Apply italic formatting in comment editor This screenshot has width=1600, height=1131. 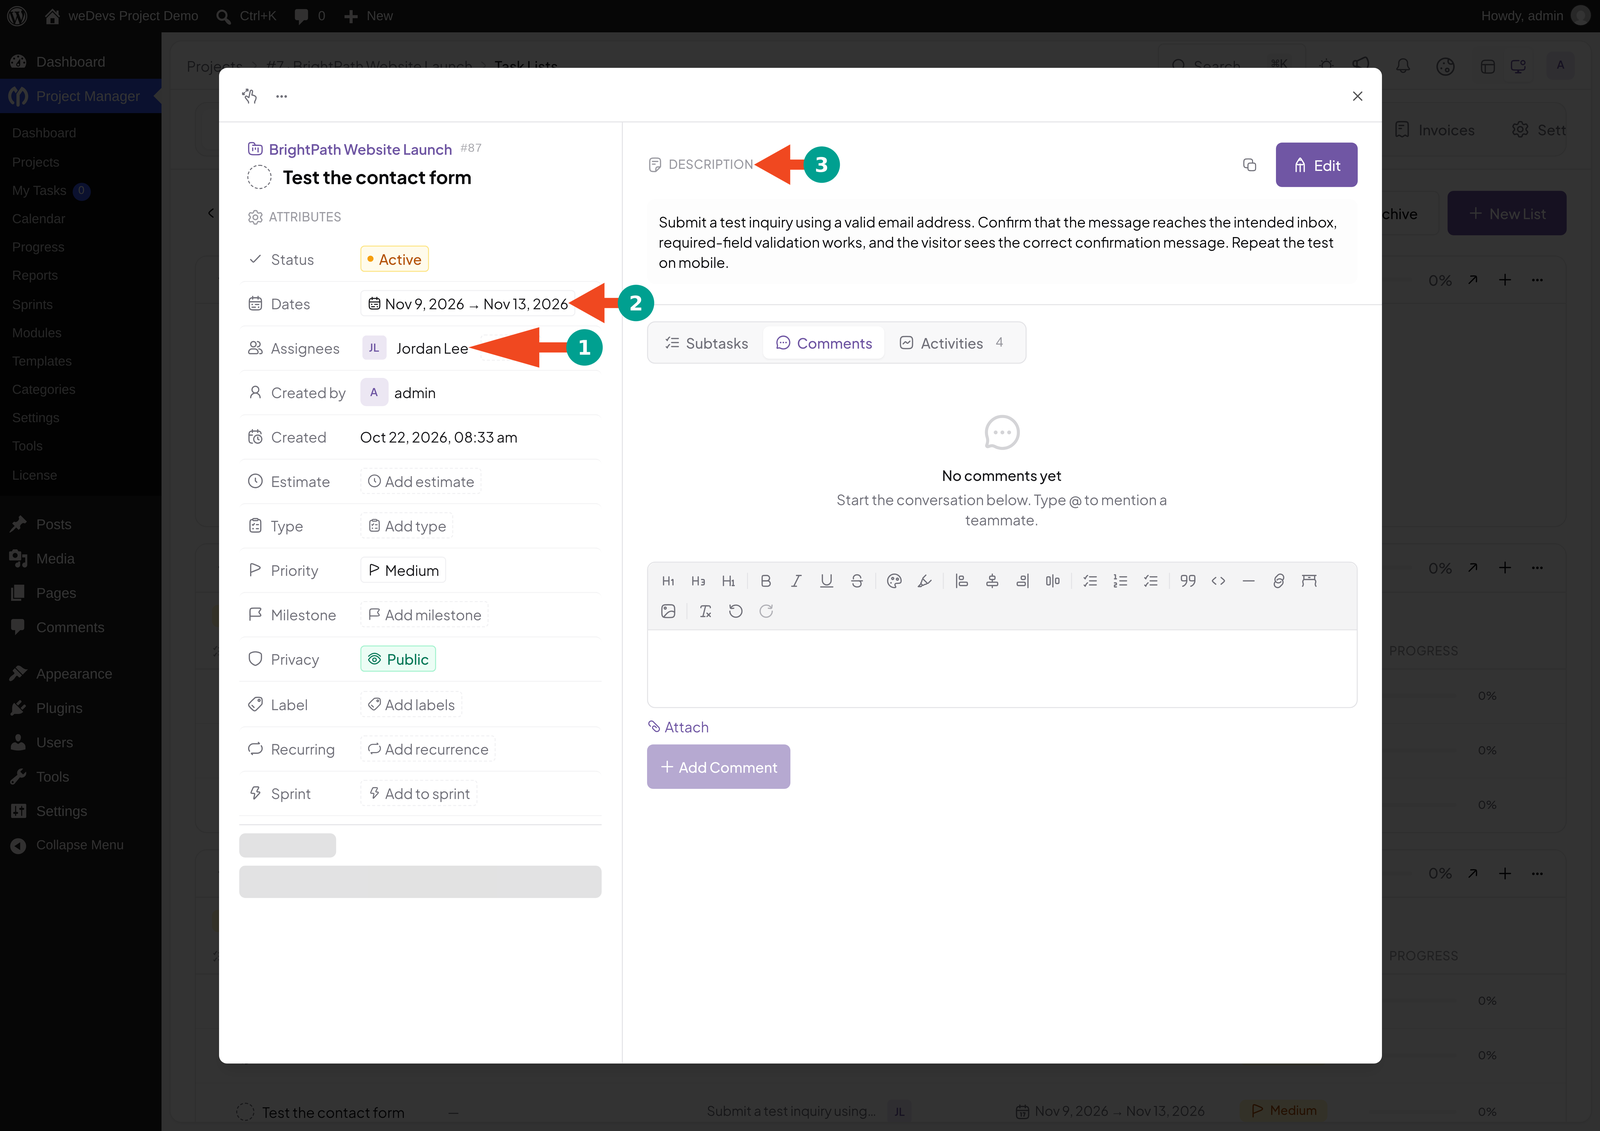(x=796, y=581)
